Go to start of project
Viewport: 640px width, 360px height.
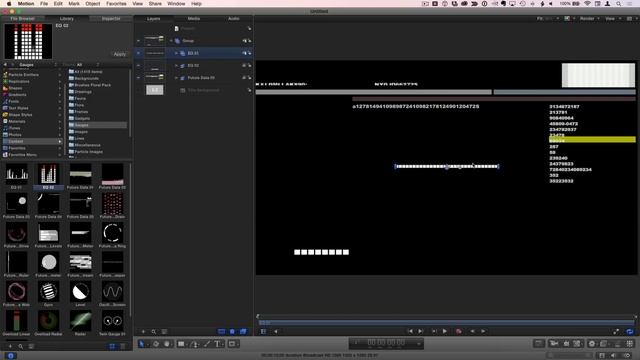point(410,331)
